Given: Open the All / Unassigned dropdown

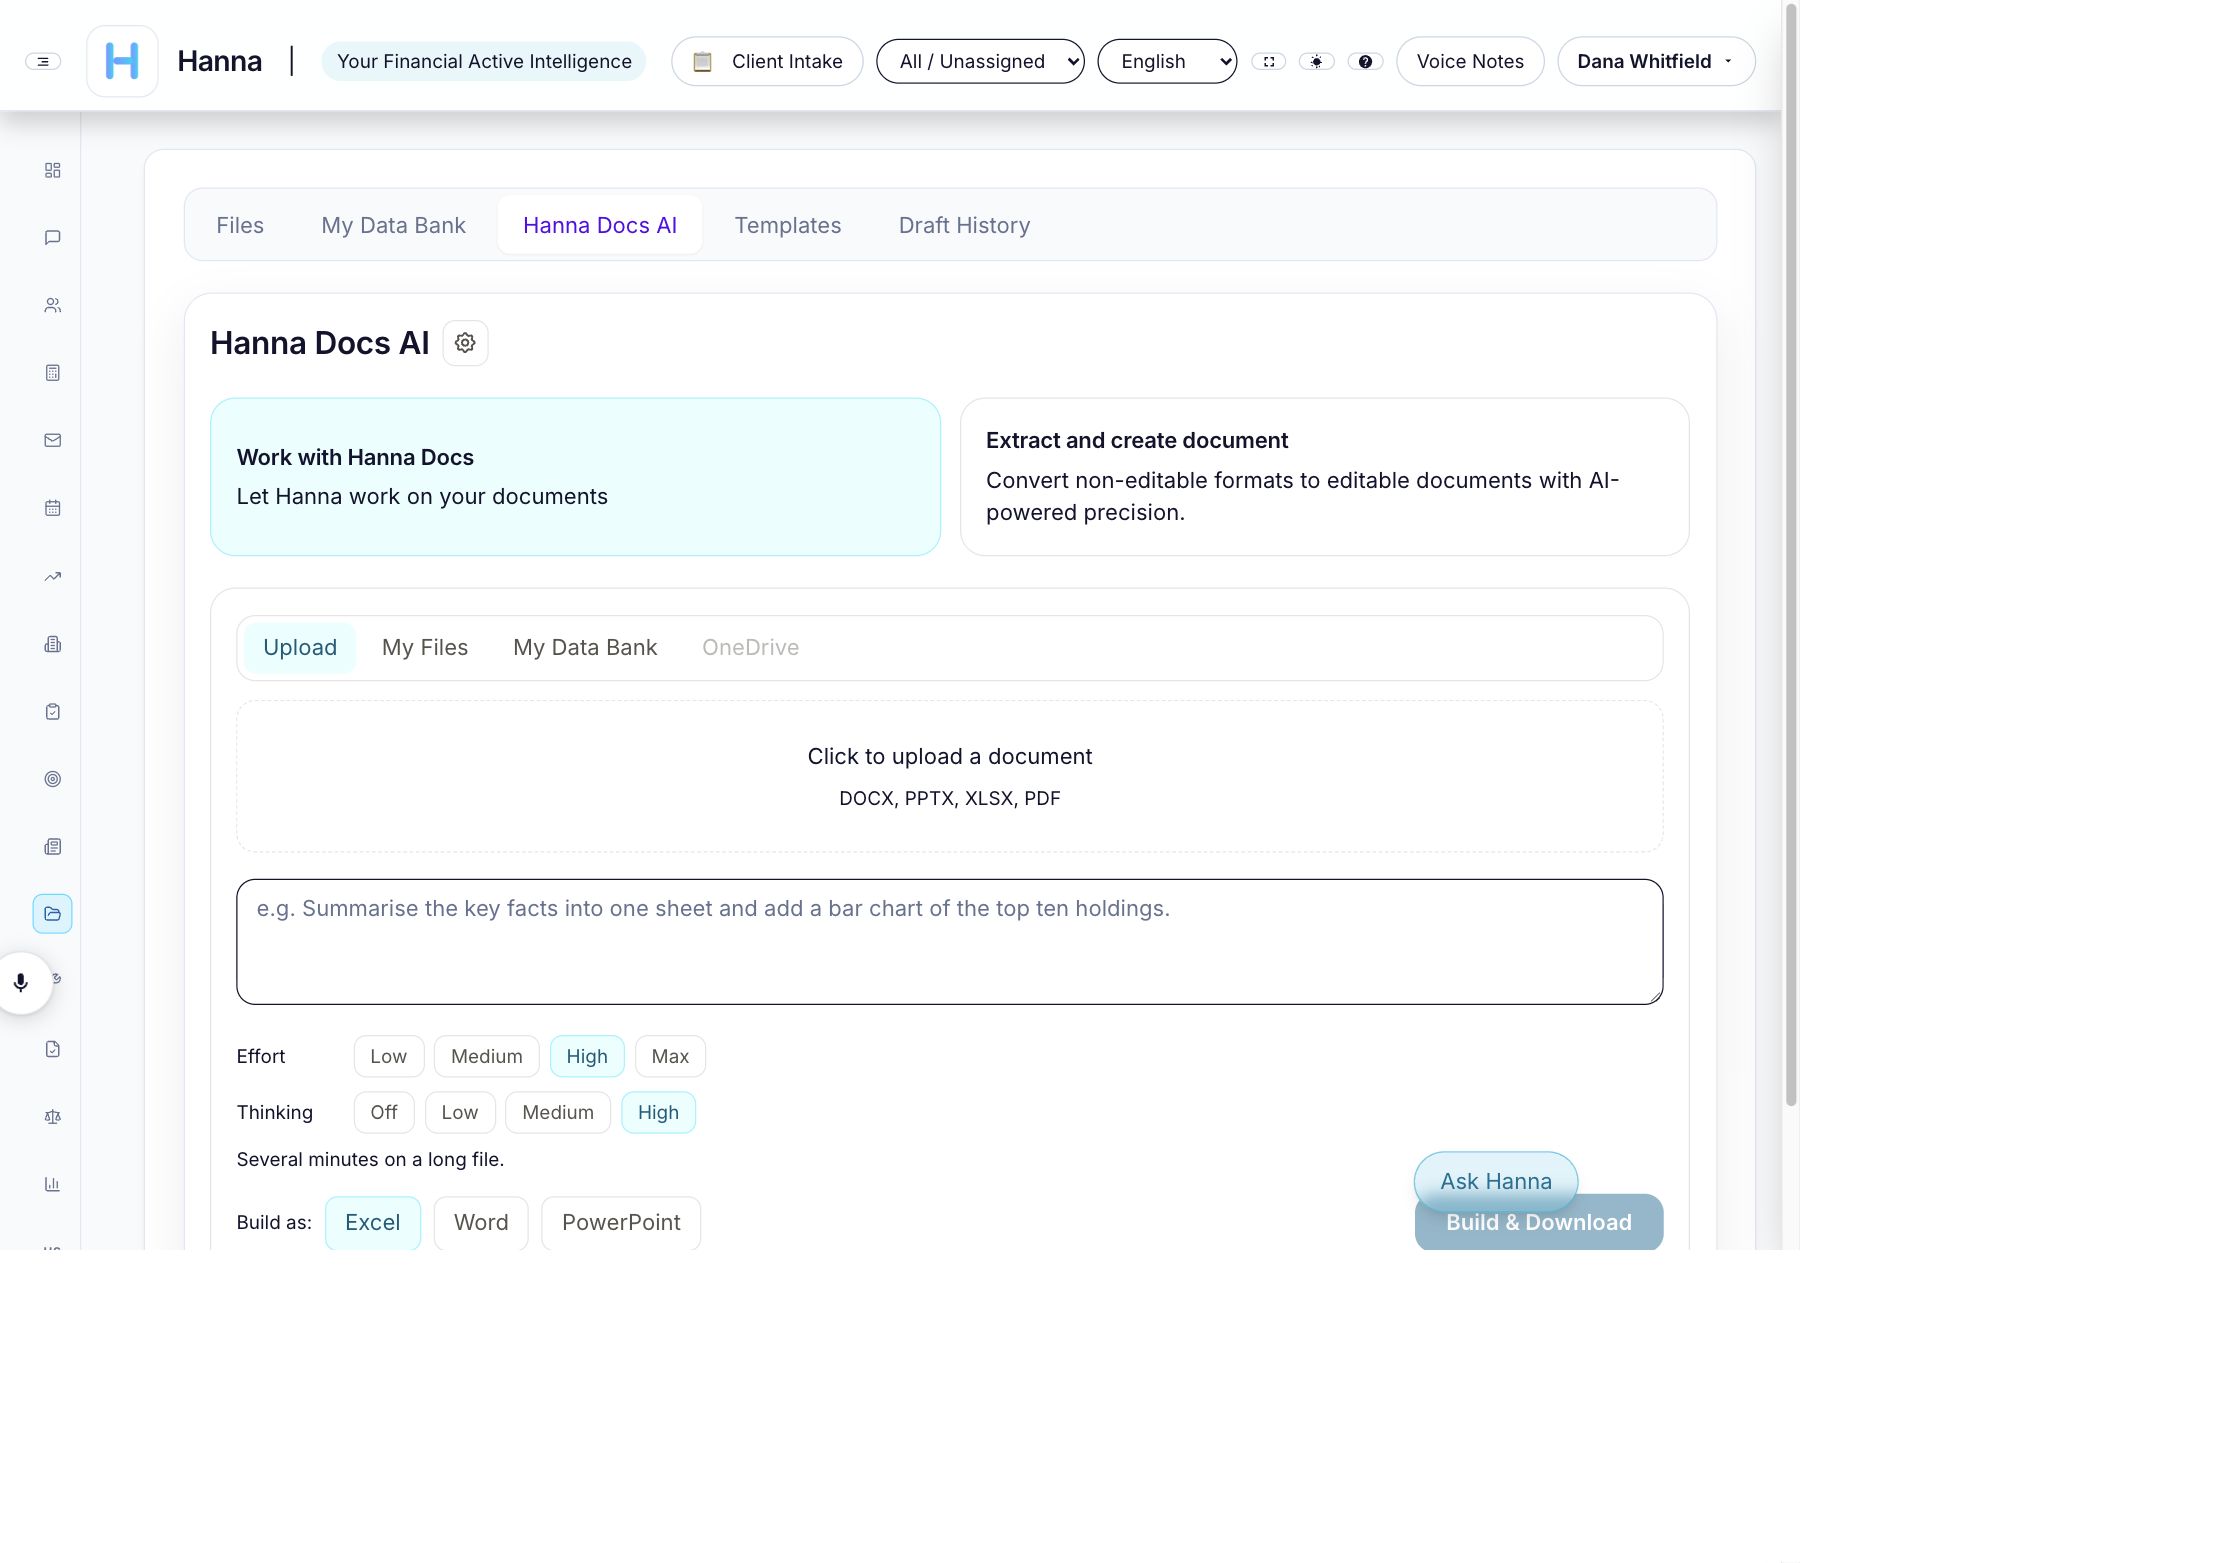Looking at the screenshot, I should tap(980, 61).
